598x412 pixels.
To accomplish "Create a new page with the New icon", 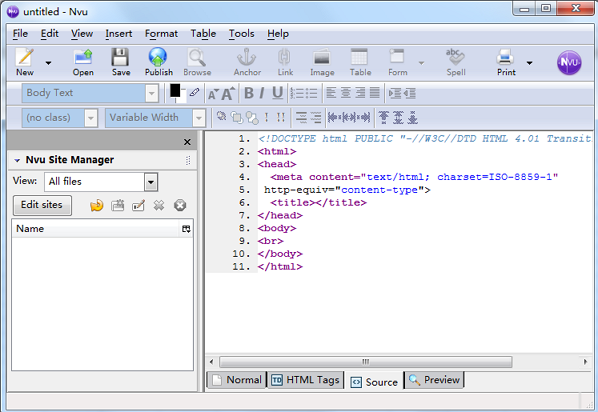I will tap(24, 57).
